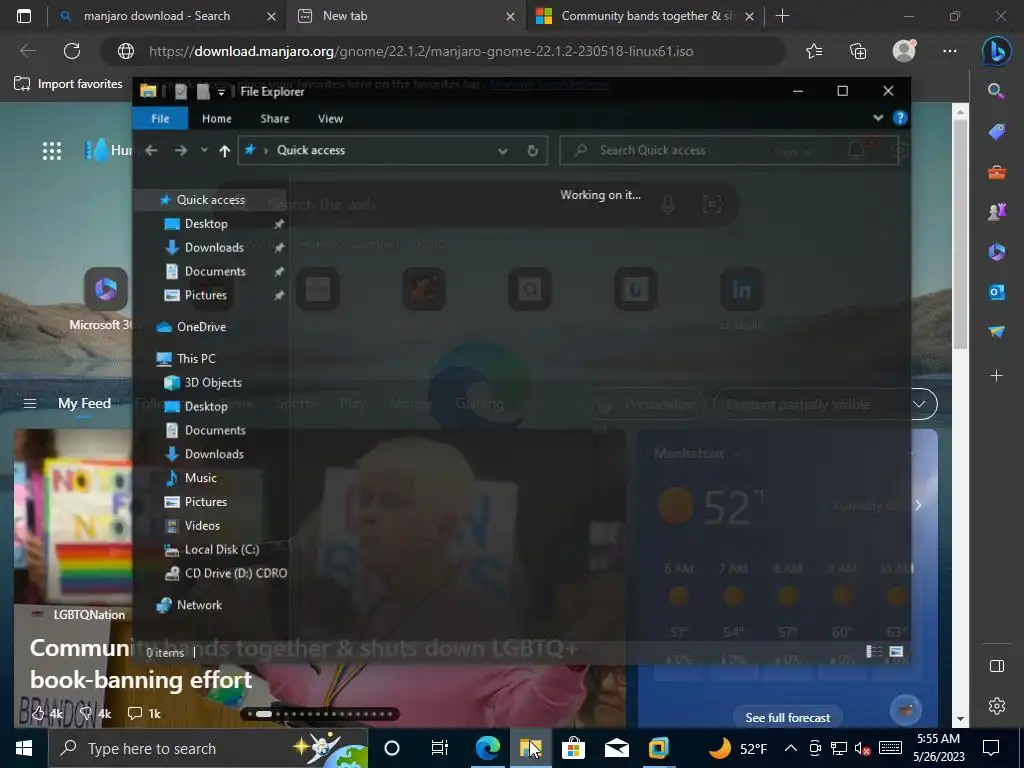Open a new Edge tab with plus

coord(782,16)
